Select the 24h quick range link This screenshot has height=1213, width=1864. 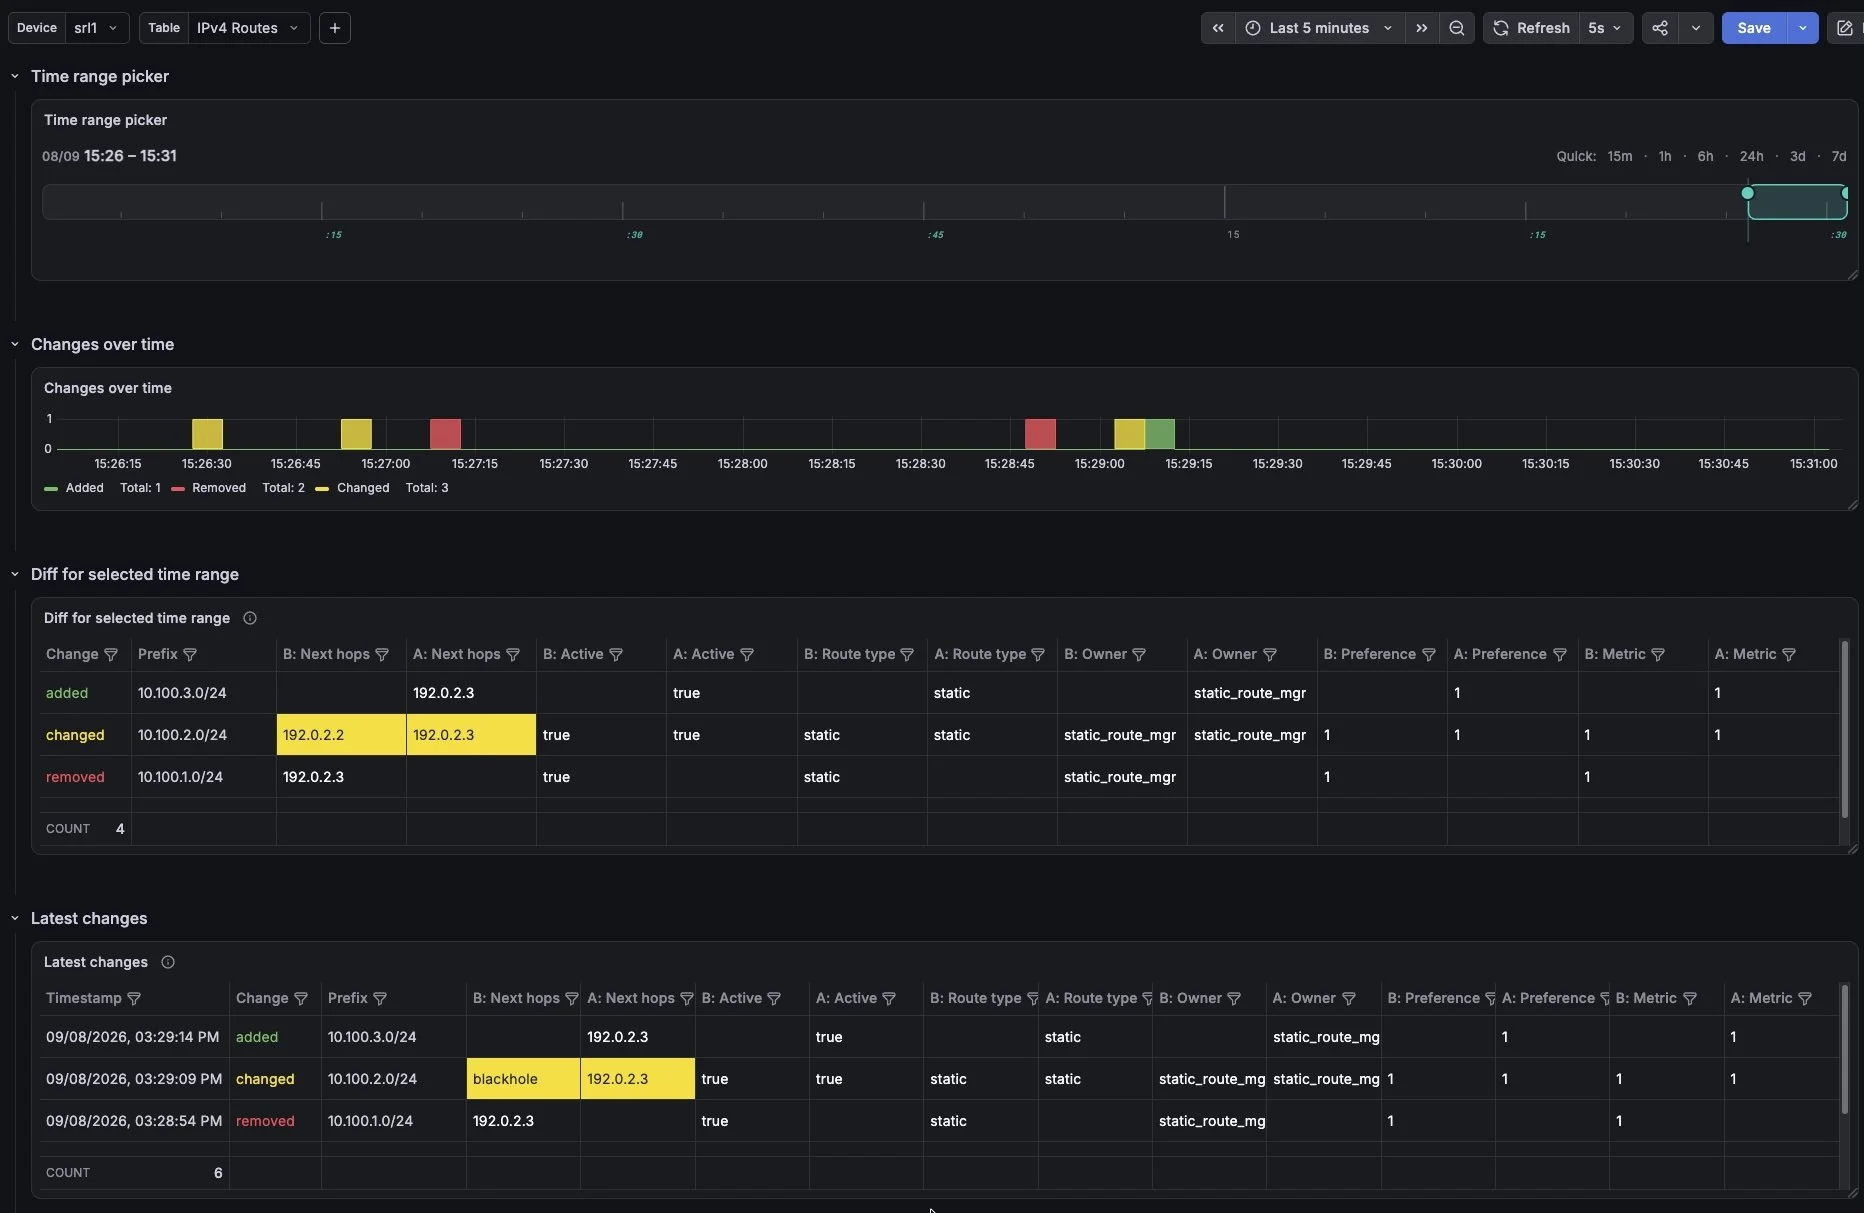(x=1751, y=156)
